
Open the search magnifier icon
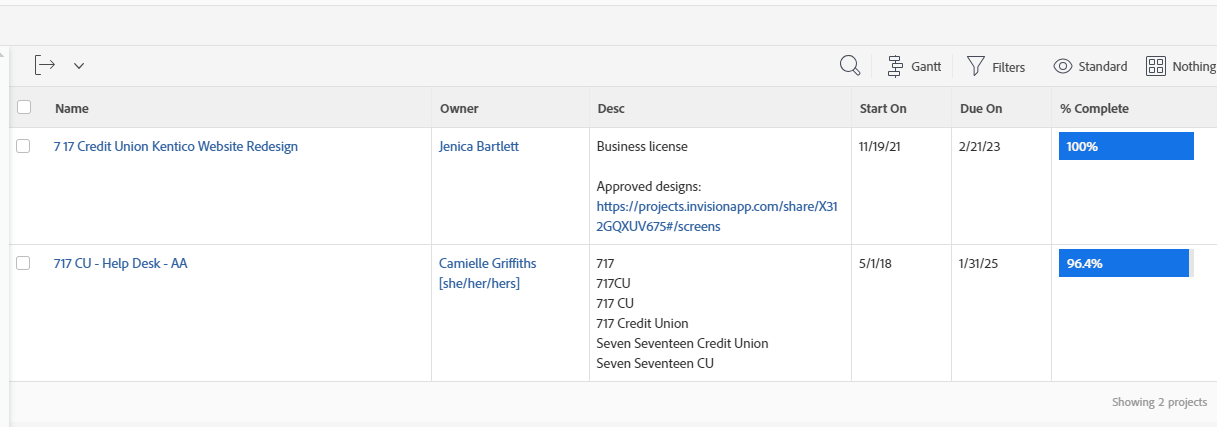[x=850, y=66]
